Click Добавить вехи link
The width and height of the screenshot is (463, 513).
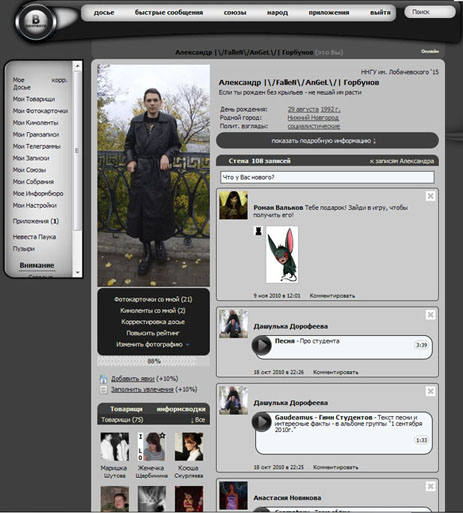(133, 379)
